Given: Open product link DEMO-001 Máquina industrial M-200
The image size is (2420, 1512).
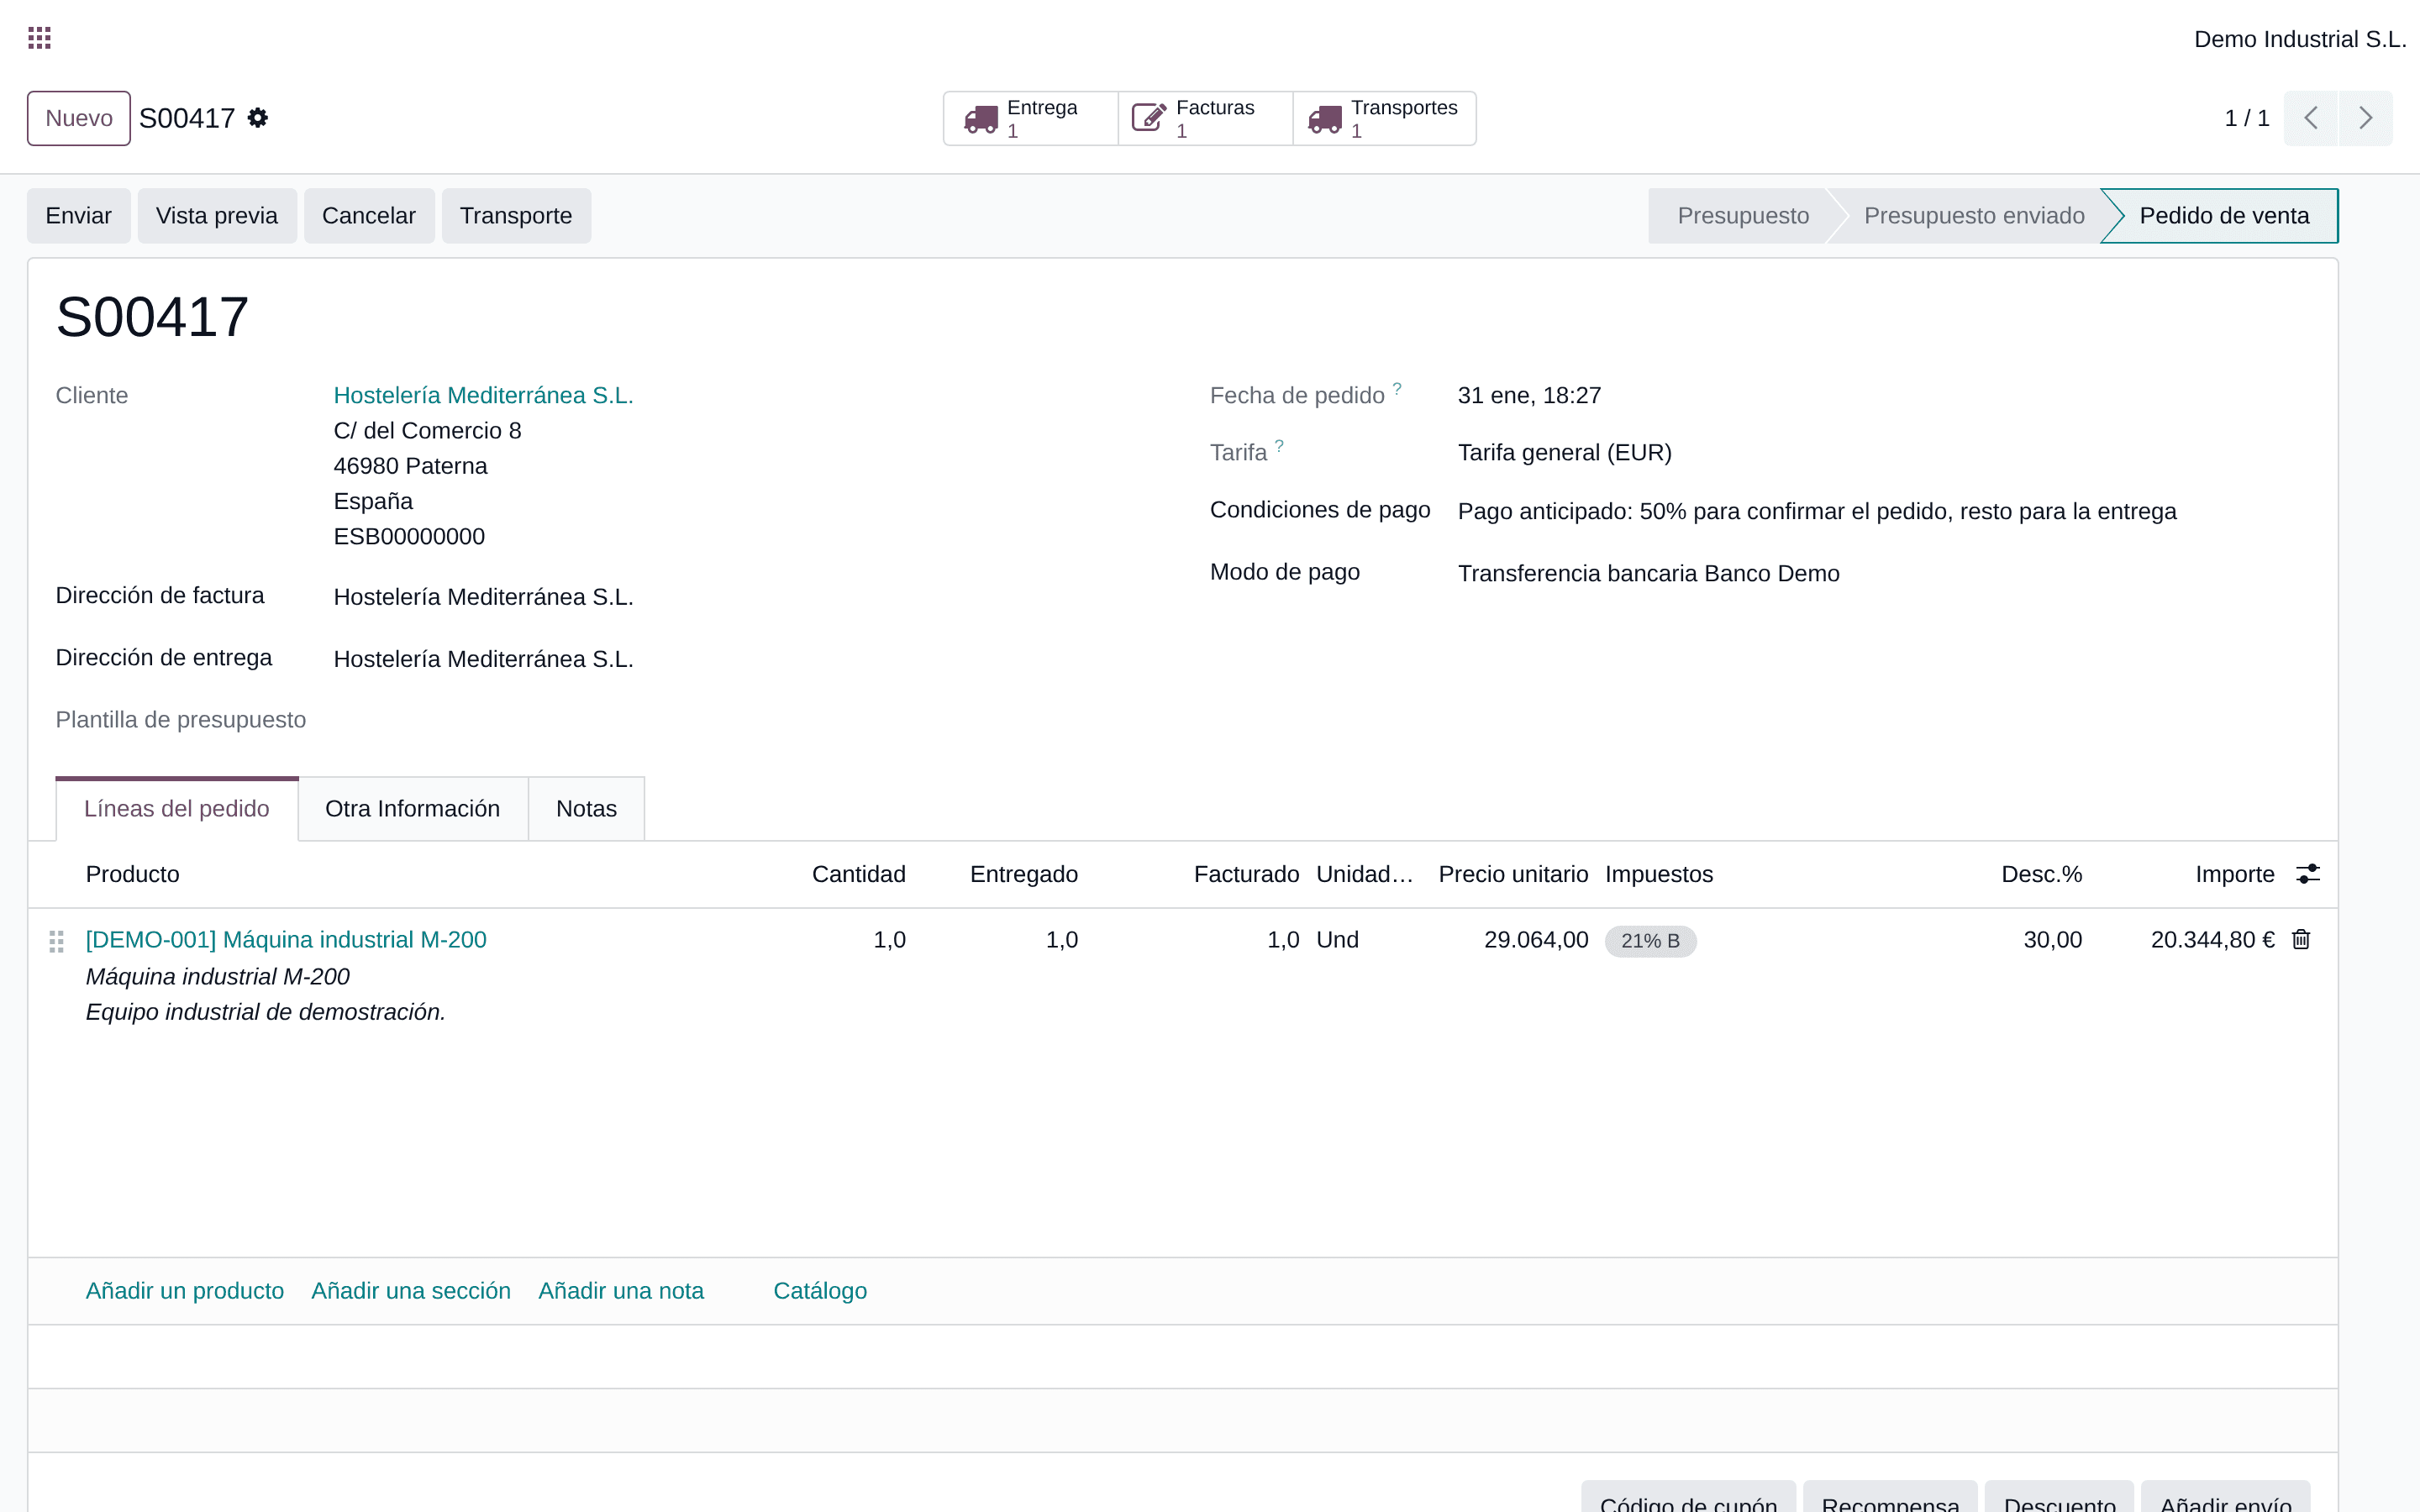Looking at the screenshot, I should (286, 940).
